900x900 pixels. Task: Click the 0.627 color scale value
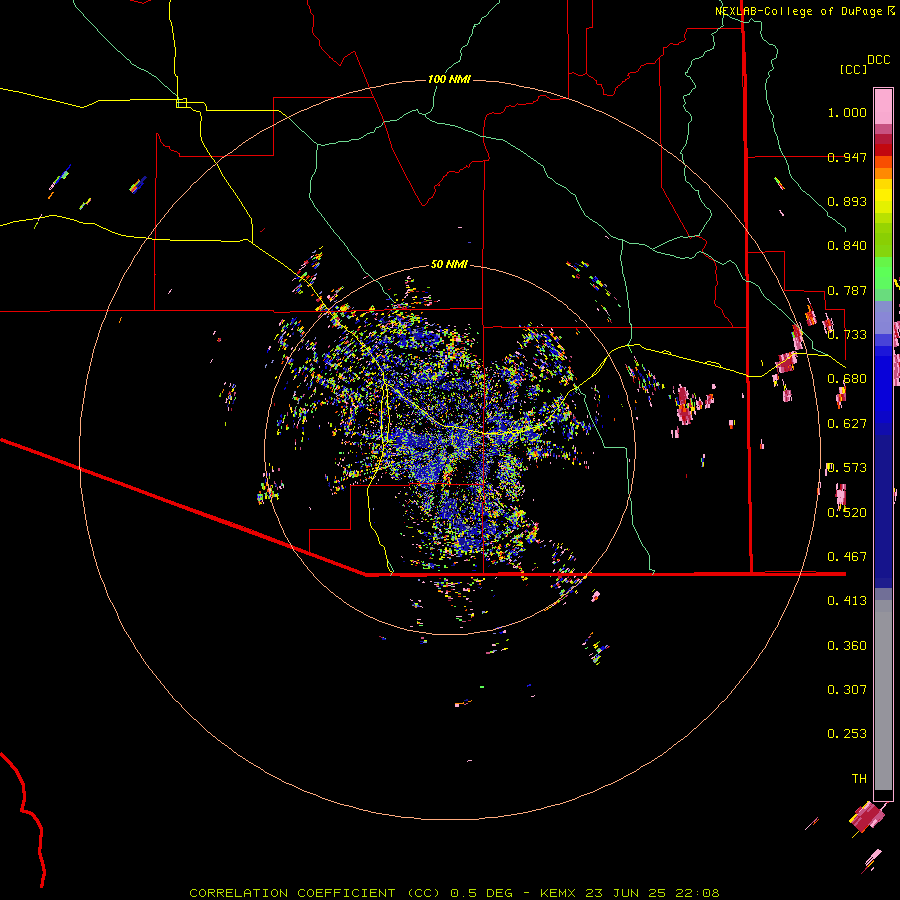[x=847, y=424]
